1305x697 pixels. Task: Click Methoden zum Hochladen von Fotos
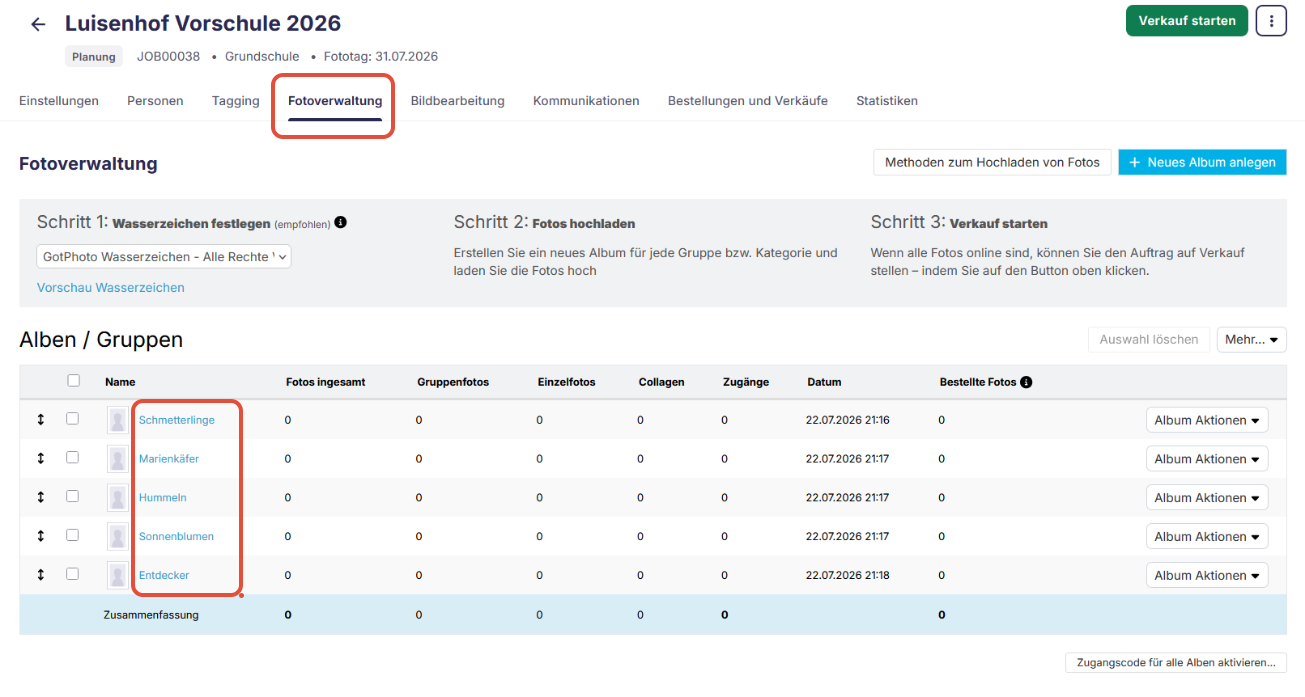click(x=992, y=162)
